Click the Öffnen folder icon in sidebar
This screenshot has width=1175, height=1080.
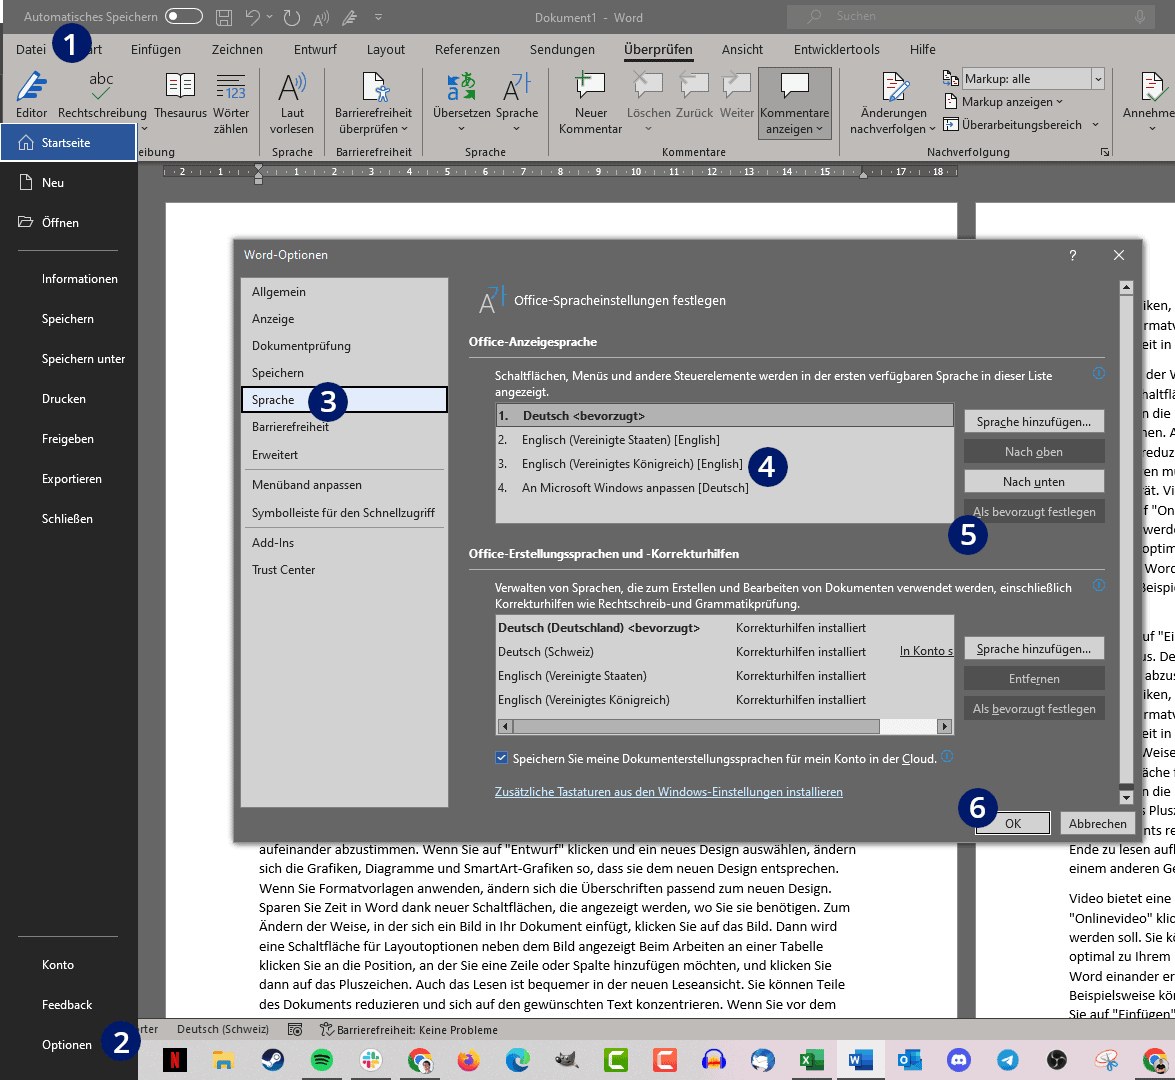click(26, 222)
